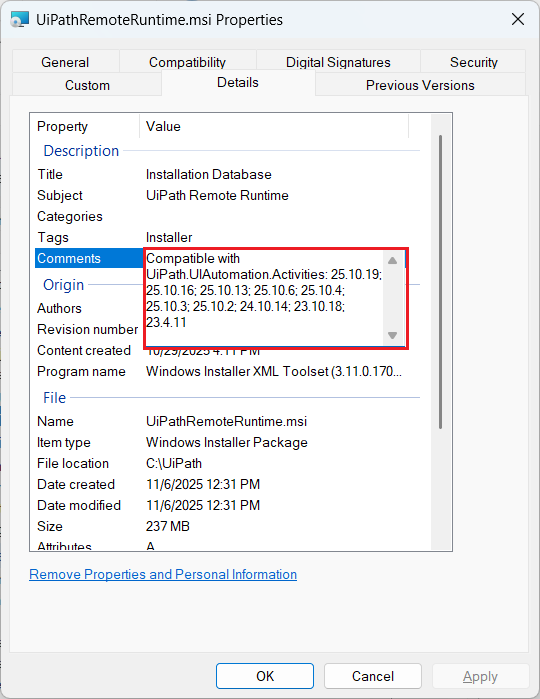The width and height of the screenshot is (540, 699).
Task: Click the '237 MB' size value
Action: point(168,526)
